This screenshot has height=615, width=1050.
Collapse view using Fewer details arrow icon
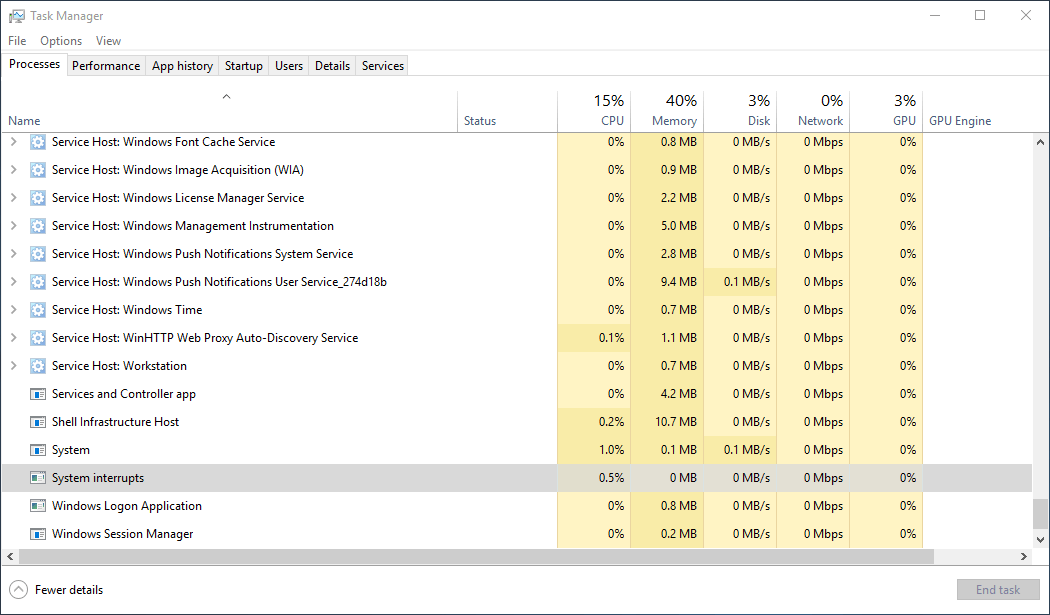click(18, 590)
